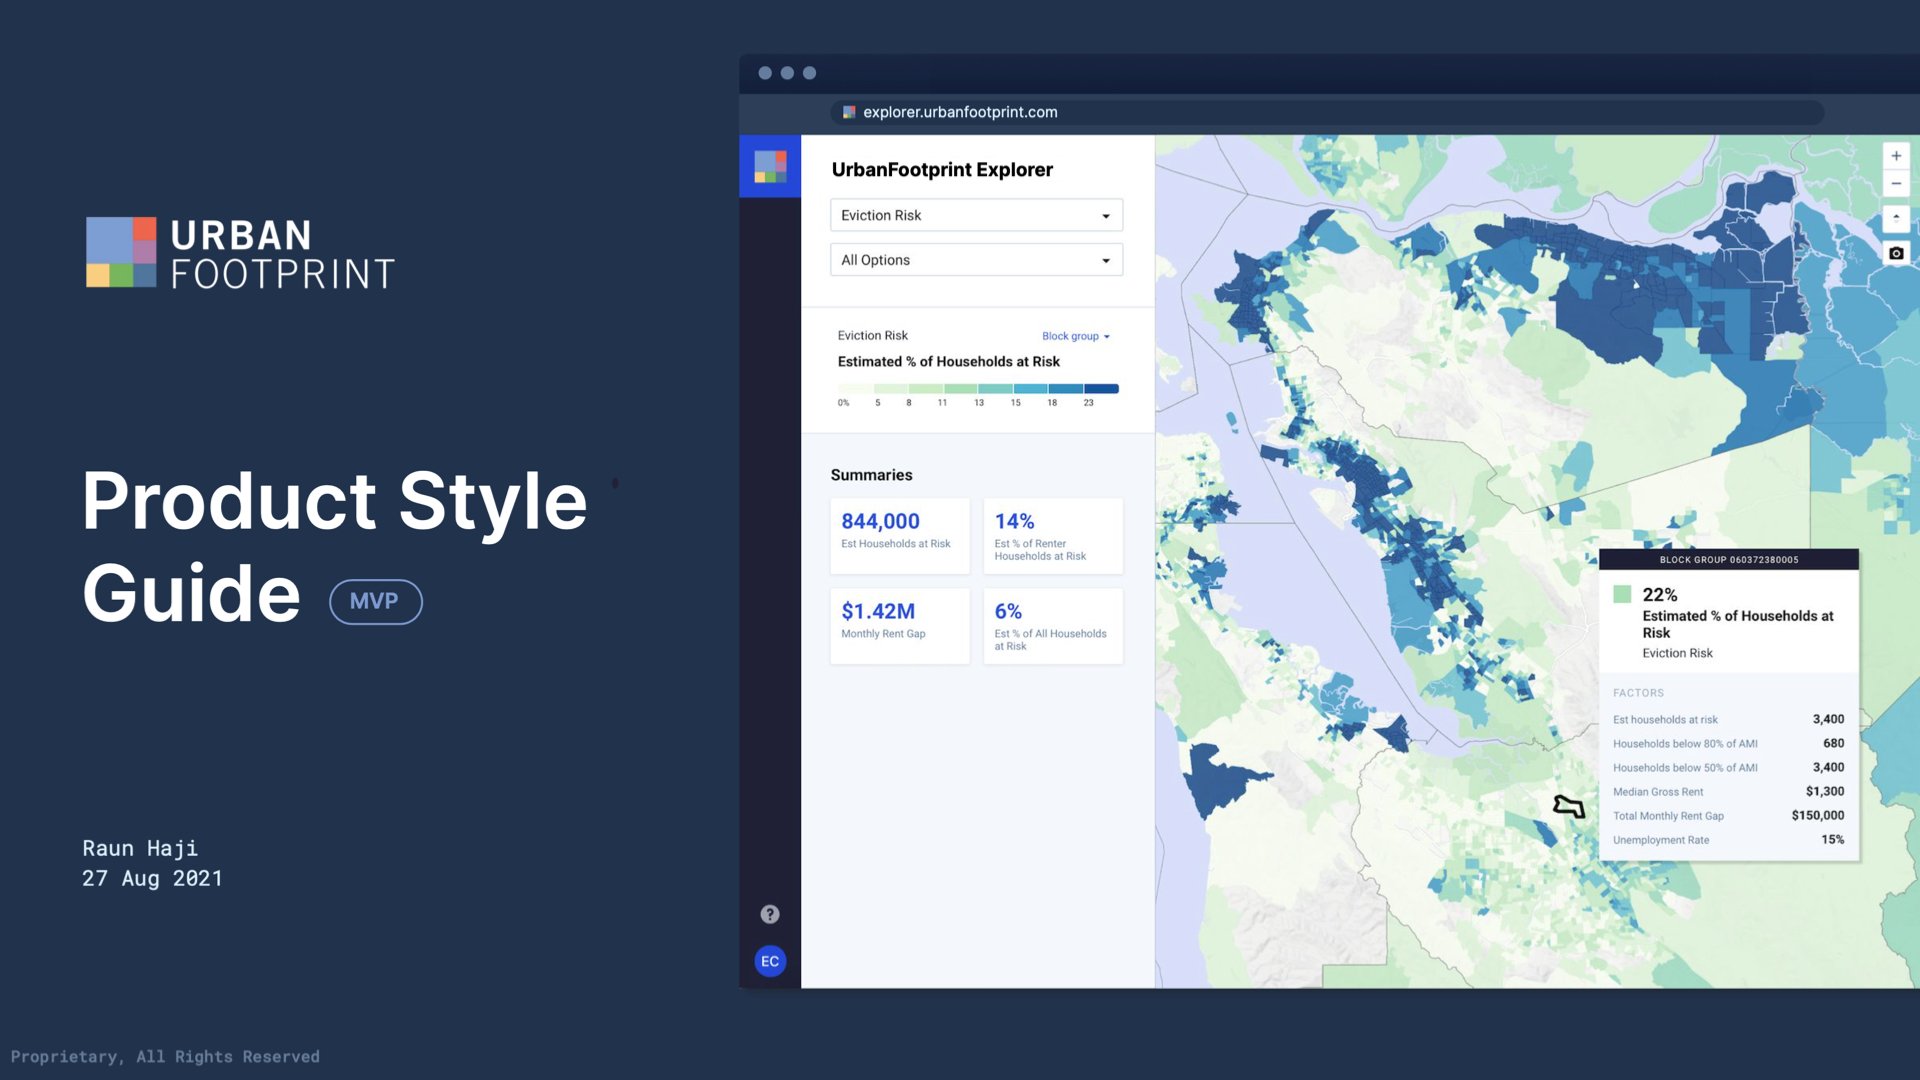Click the lightest legend color segment at 0%
The width and height of the screenshot is (1920, 1080).
click(855, 389)
